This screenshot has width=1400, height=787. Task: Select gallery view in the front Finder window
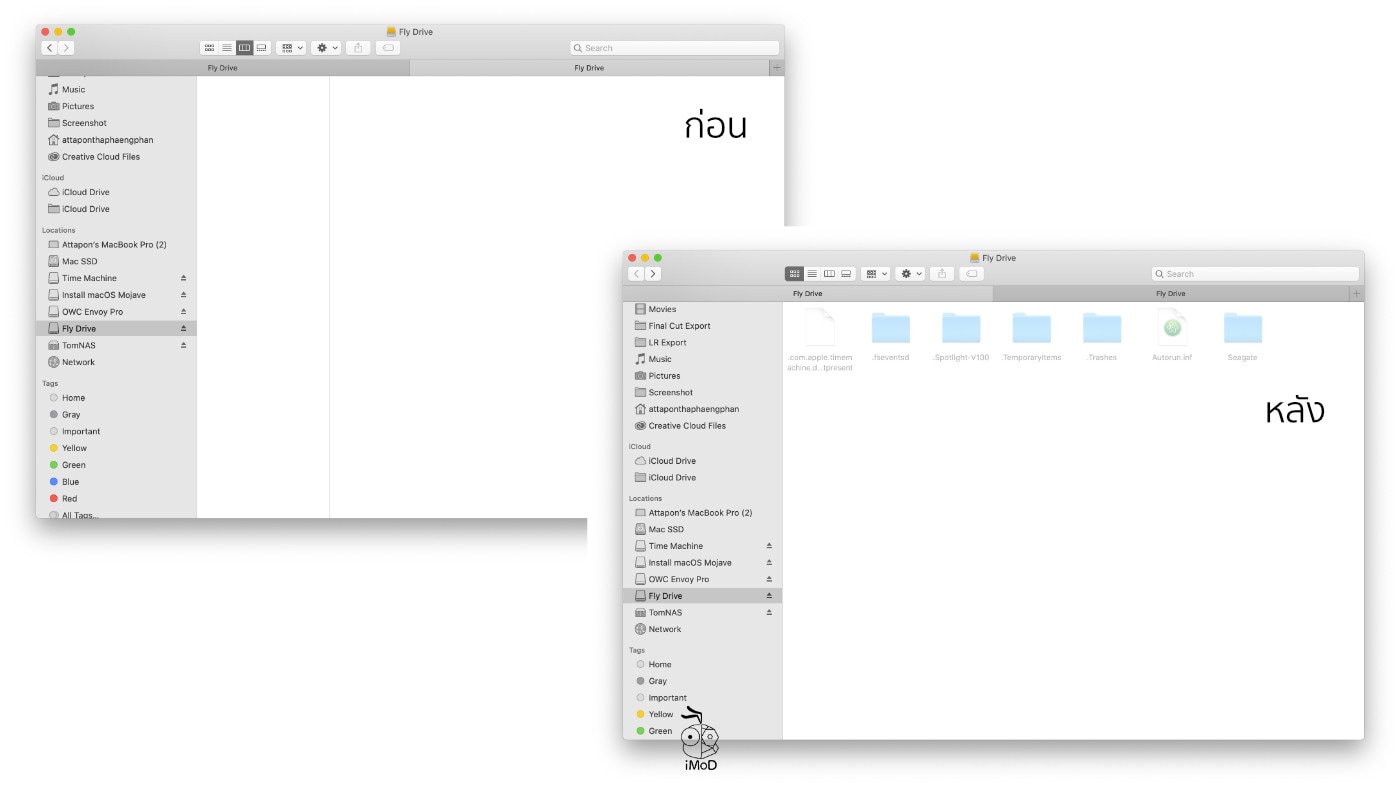click(x=847, y=273)
